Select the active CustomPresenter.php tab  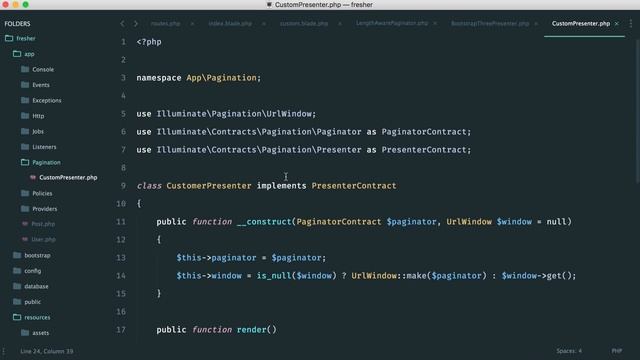pos(581,24)
